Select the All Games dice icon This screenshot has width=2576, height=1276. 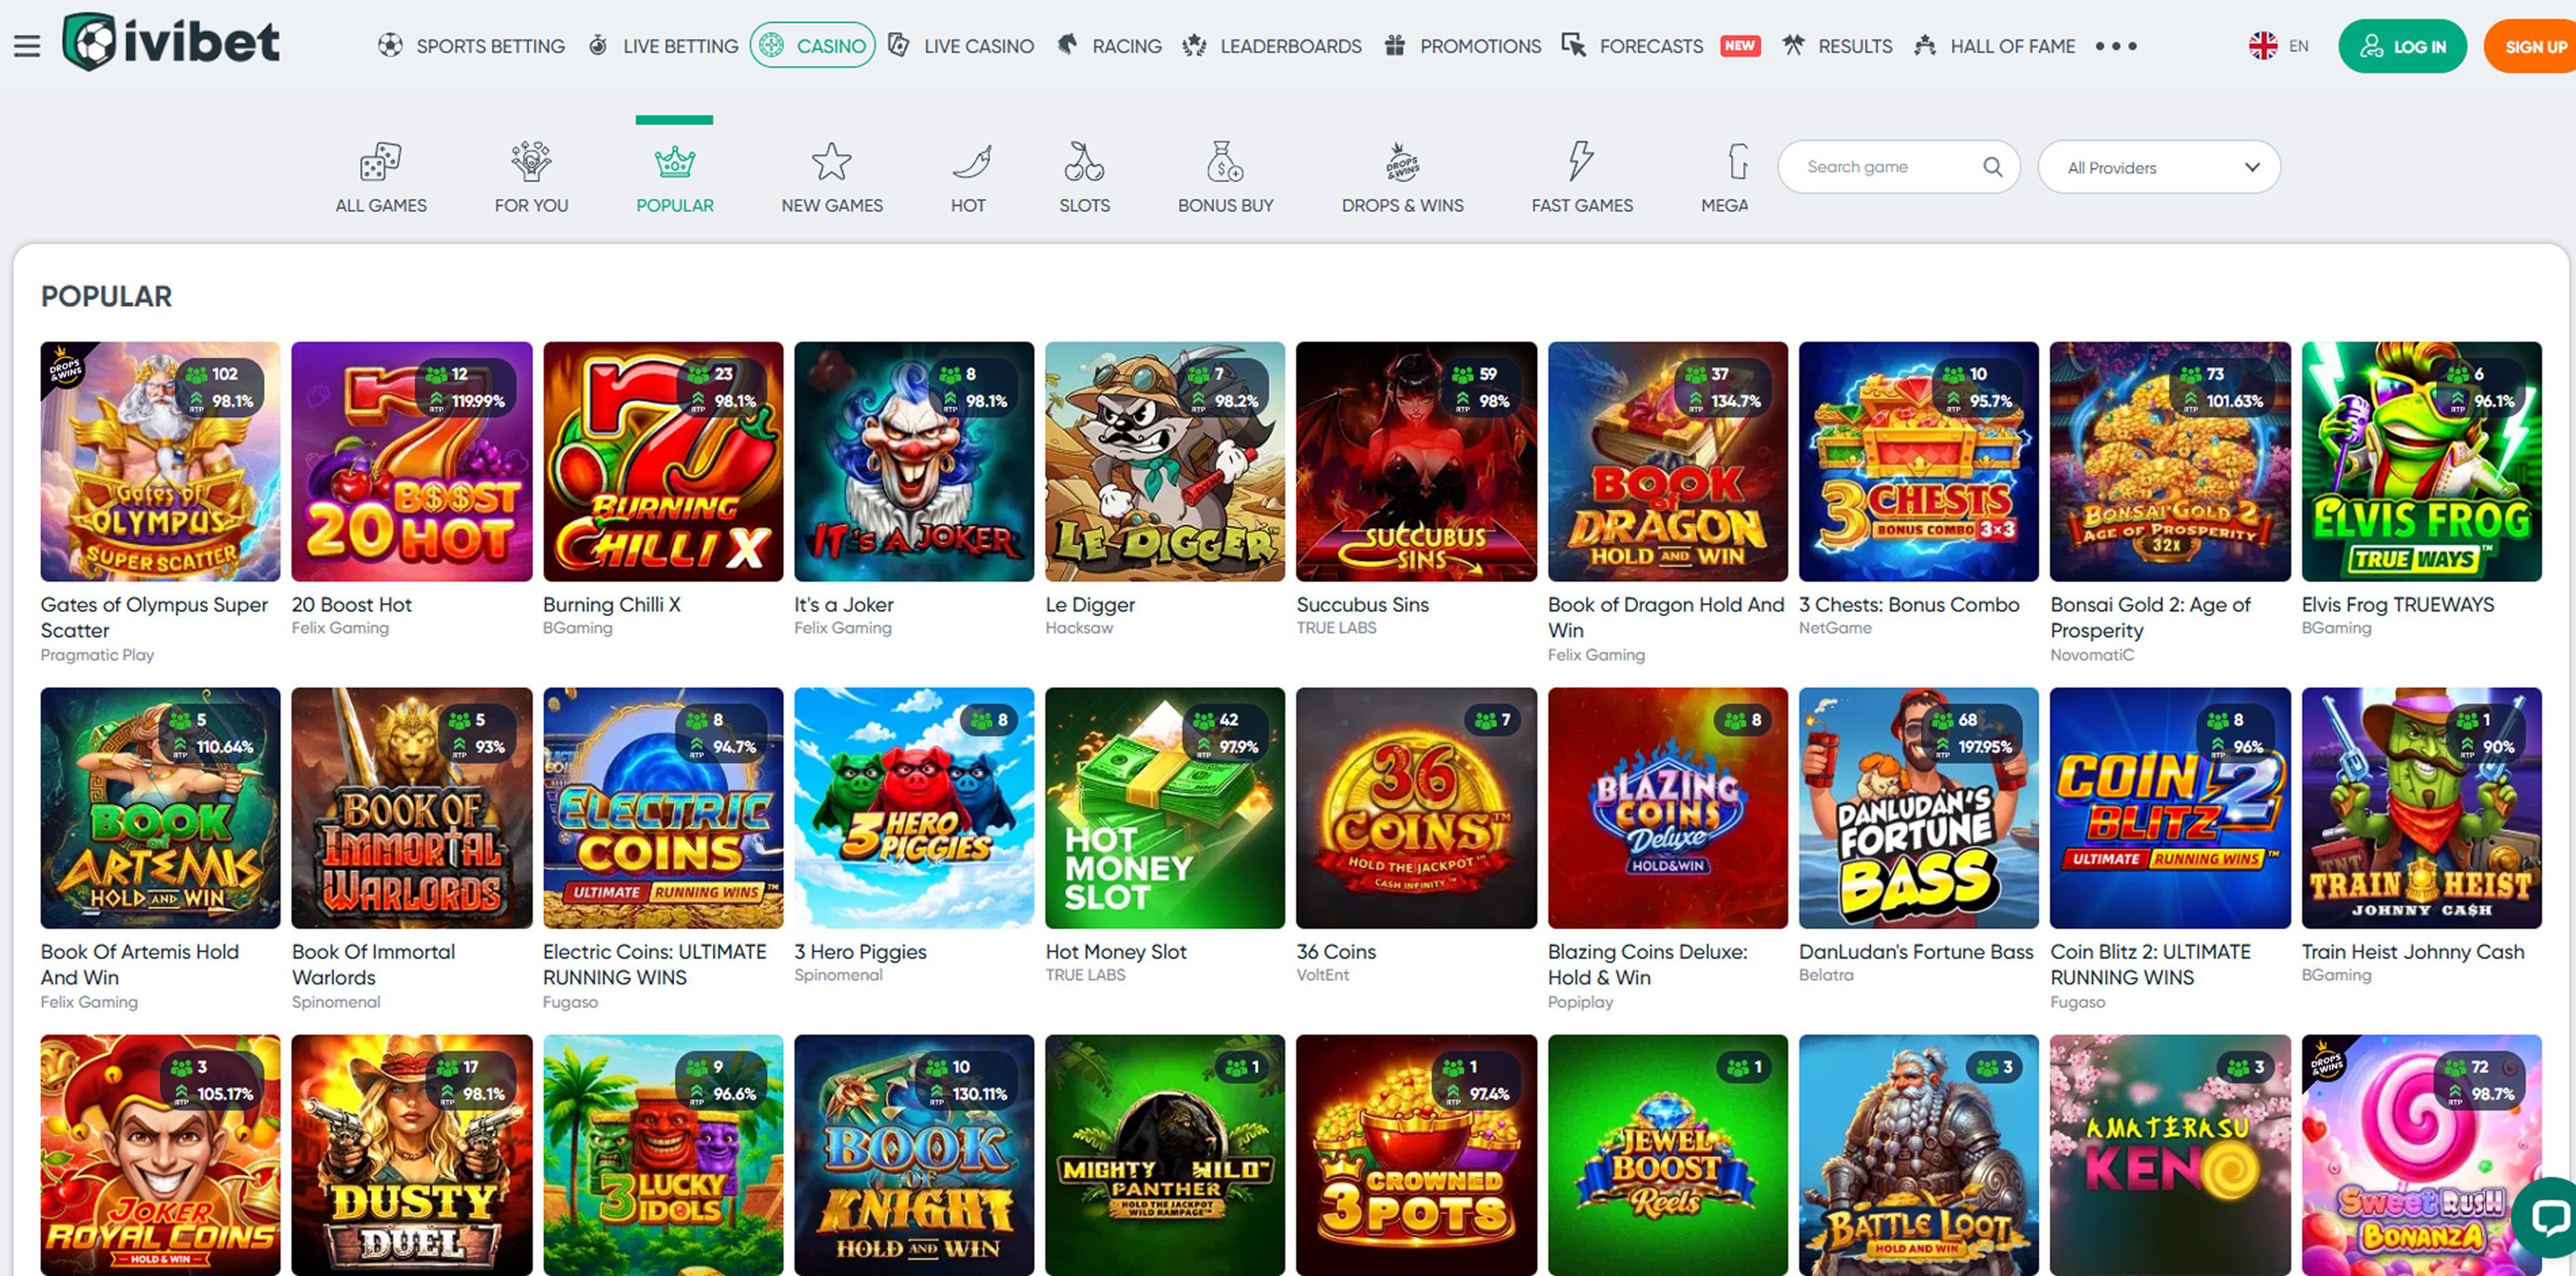381,161
